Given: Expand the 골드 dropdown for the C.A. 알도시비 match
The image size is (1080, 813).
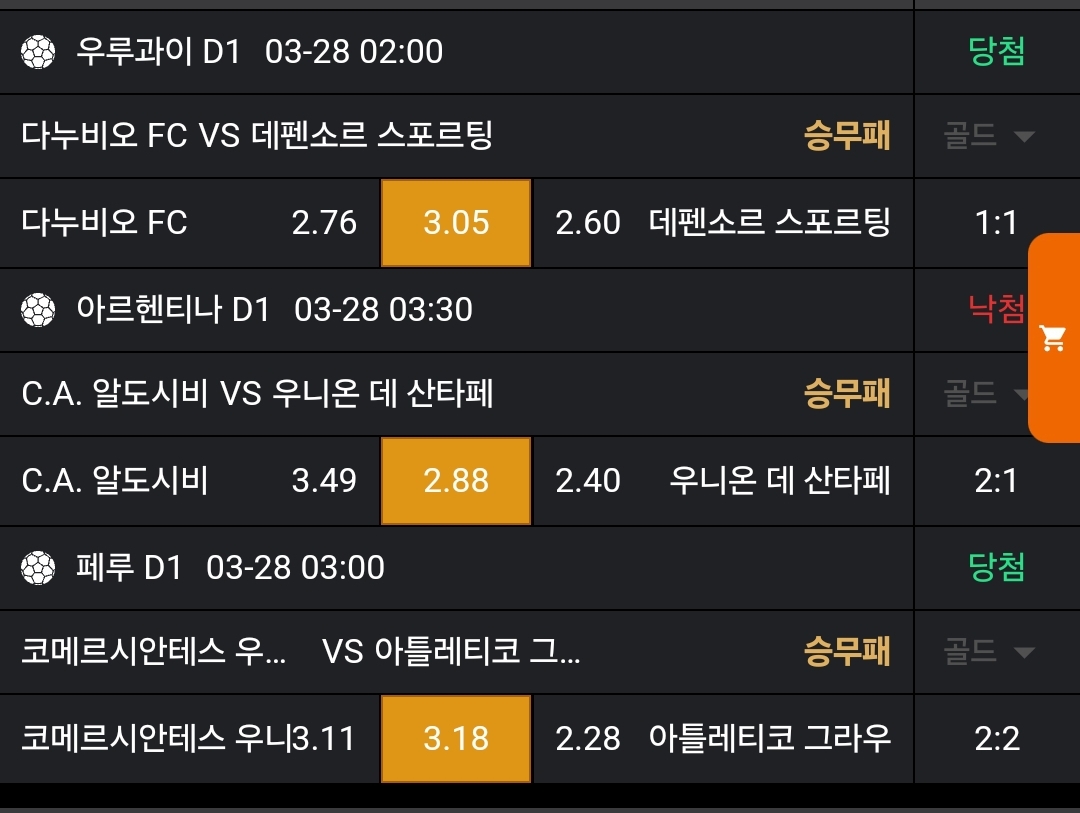Looking at the screenshot, I should (985, 394).
